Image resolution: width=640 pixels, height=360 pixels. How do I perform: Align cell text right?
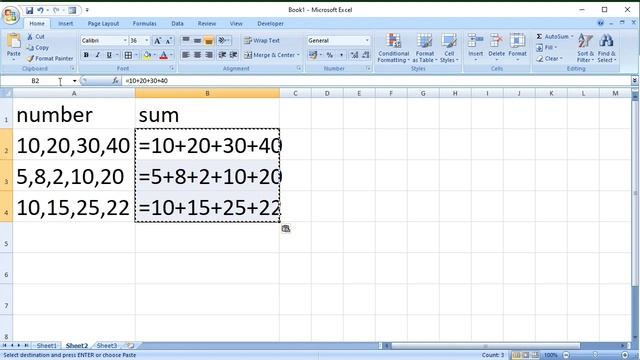coord(209,55)
